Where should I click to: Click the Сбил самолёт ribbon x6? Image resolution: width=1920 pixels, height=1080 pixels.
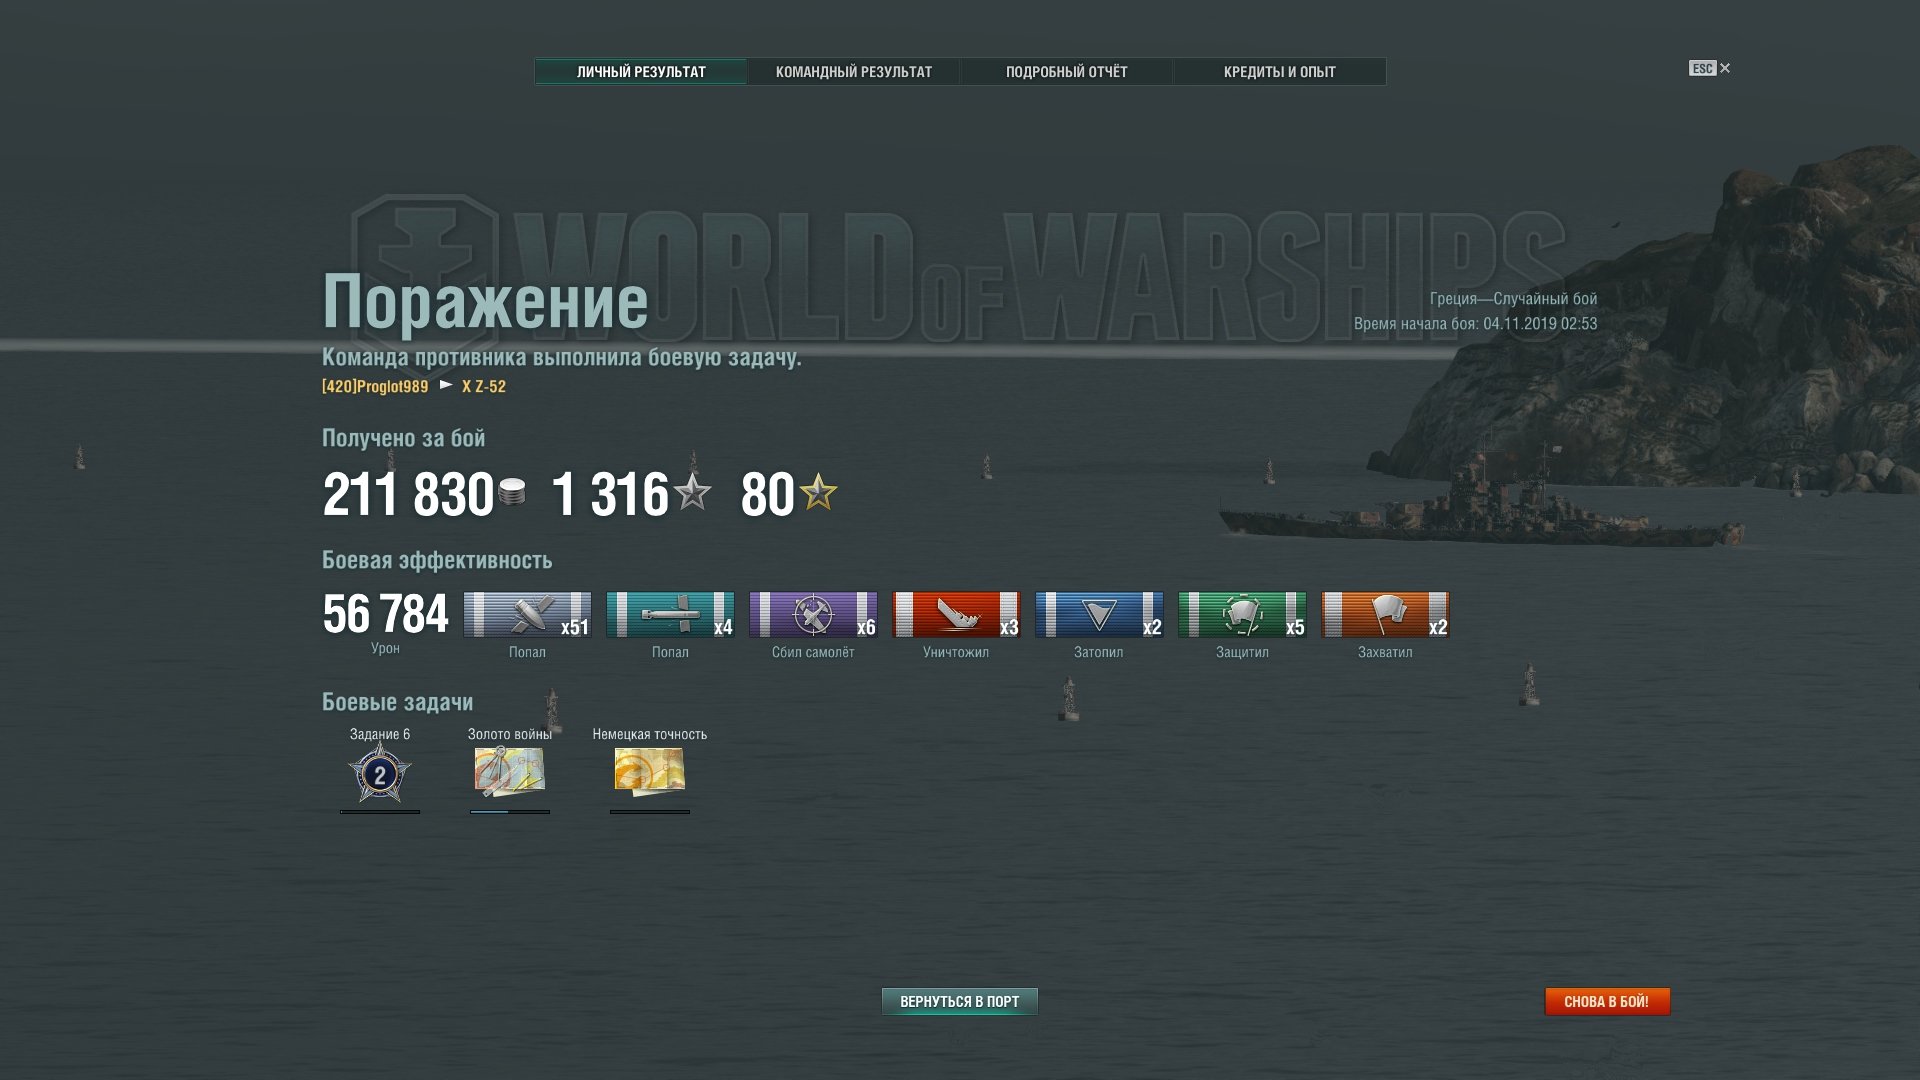(813, 614)
